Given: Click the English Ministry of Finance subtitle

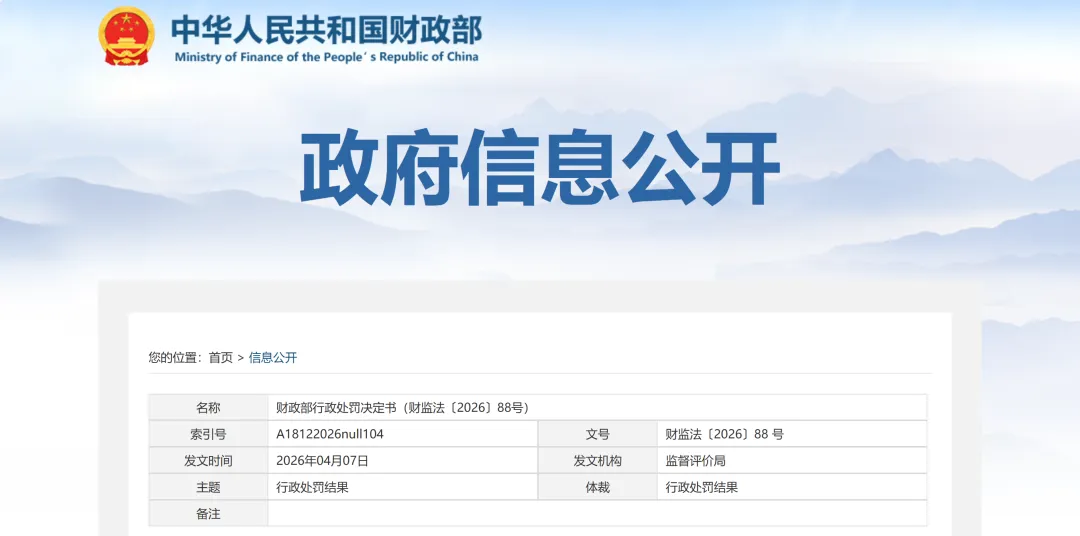Looking at the screenshot, I should [x=326, y=57].
